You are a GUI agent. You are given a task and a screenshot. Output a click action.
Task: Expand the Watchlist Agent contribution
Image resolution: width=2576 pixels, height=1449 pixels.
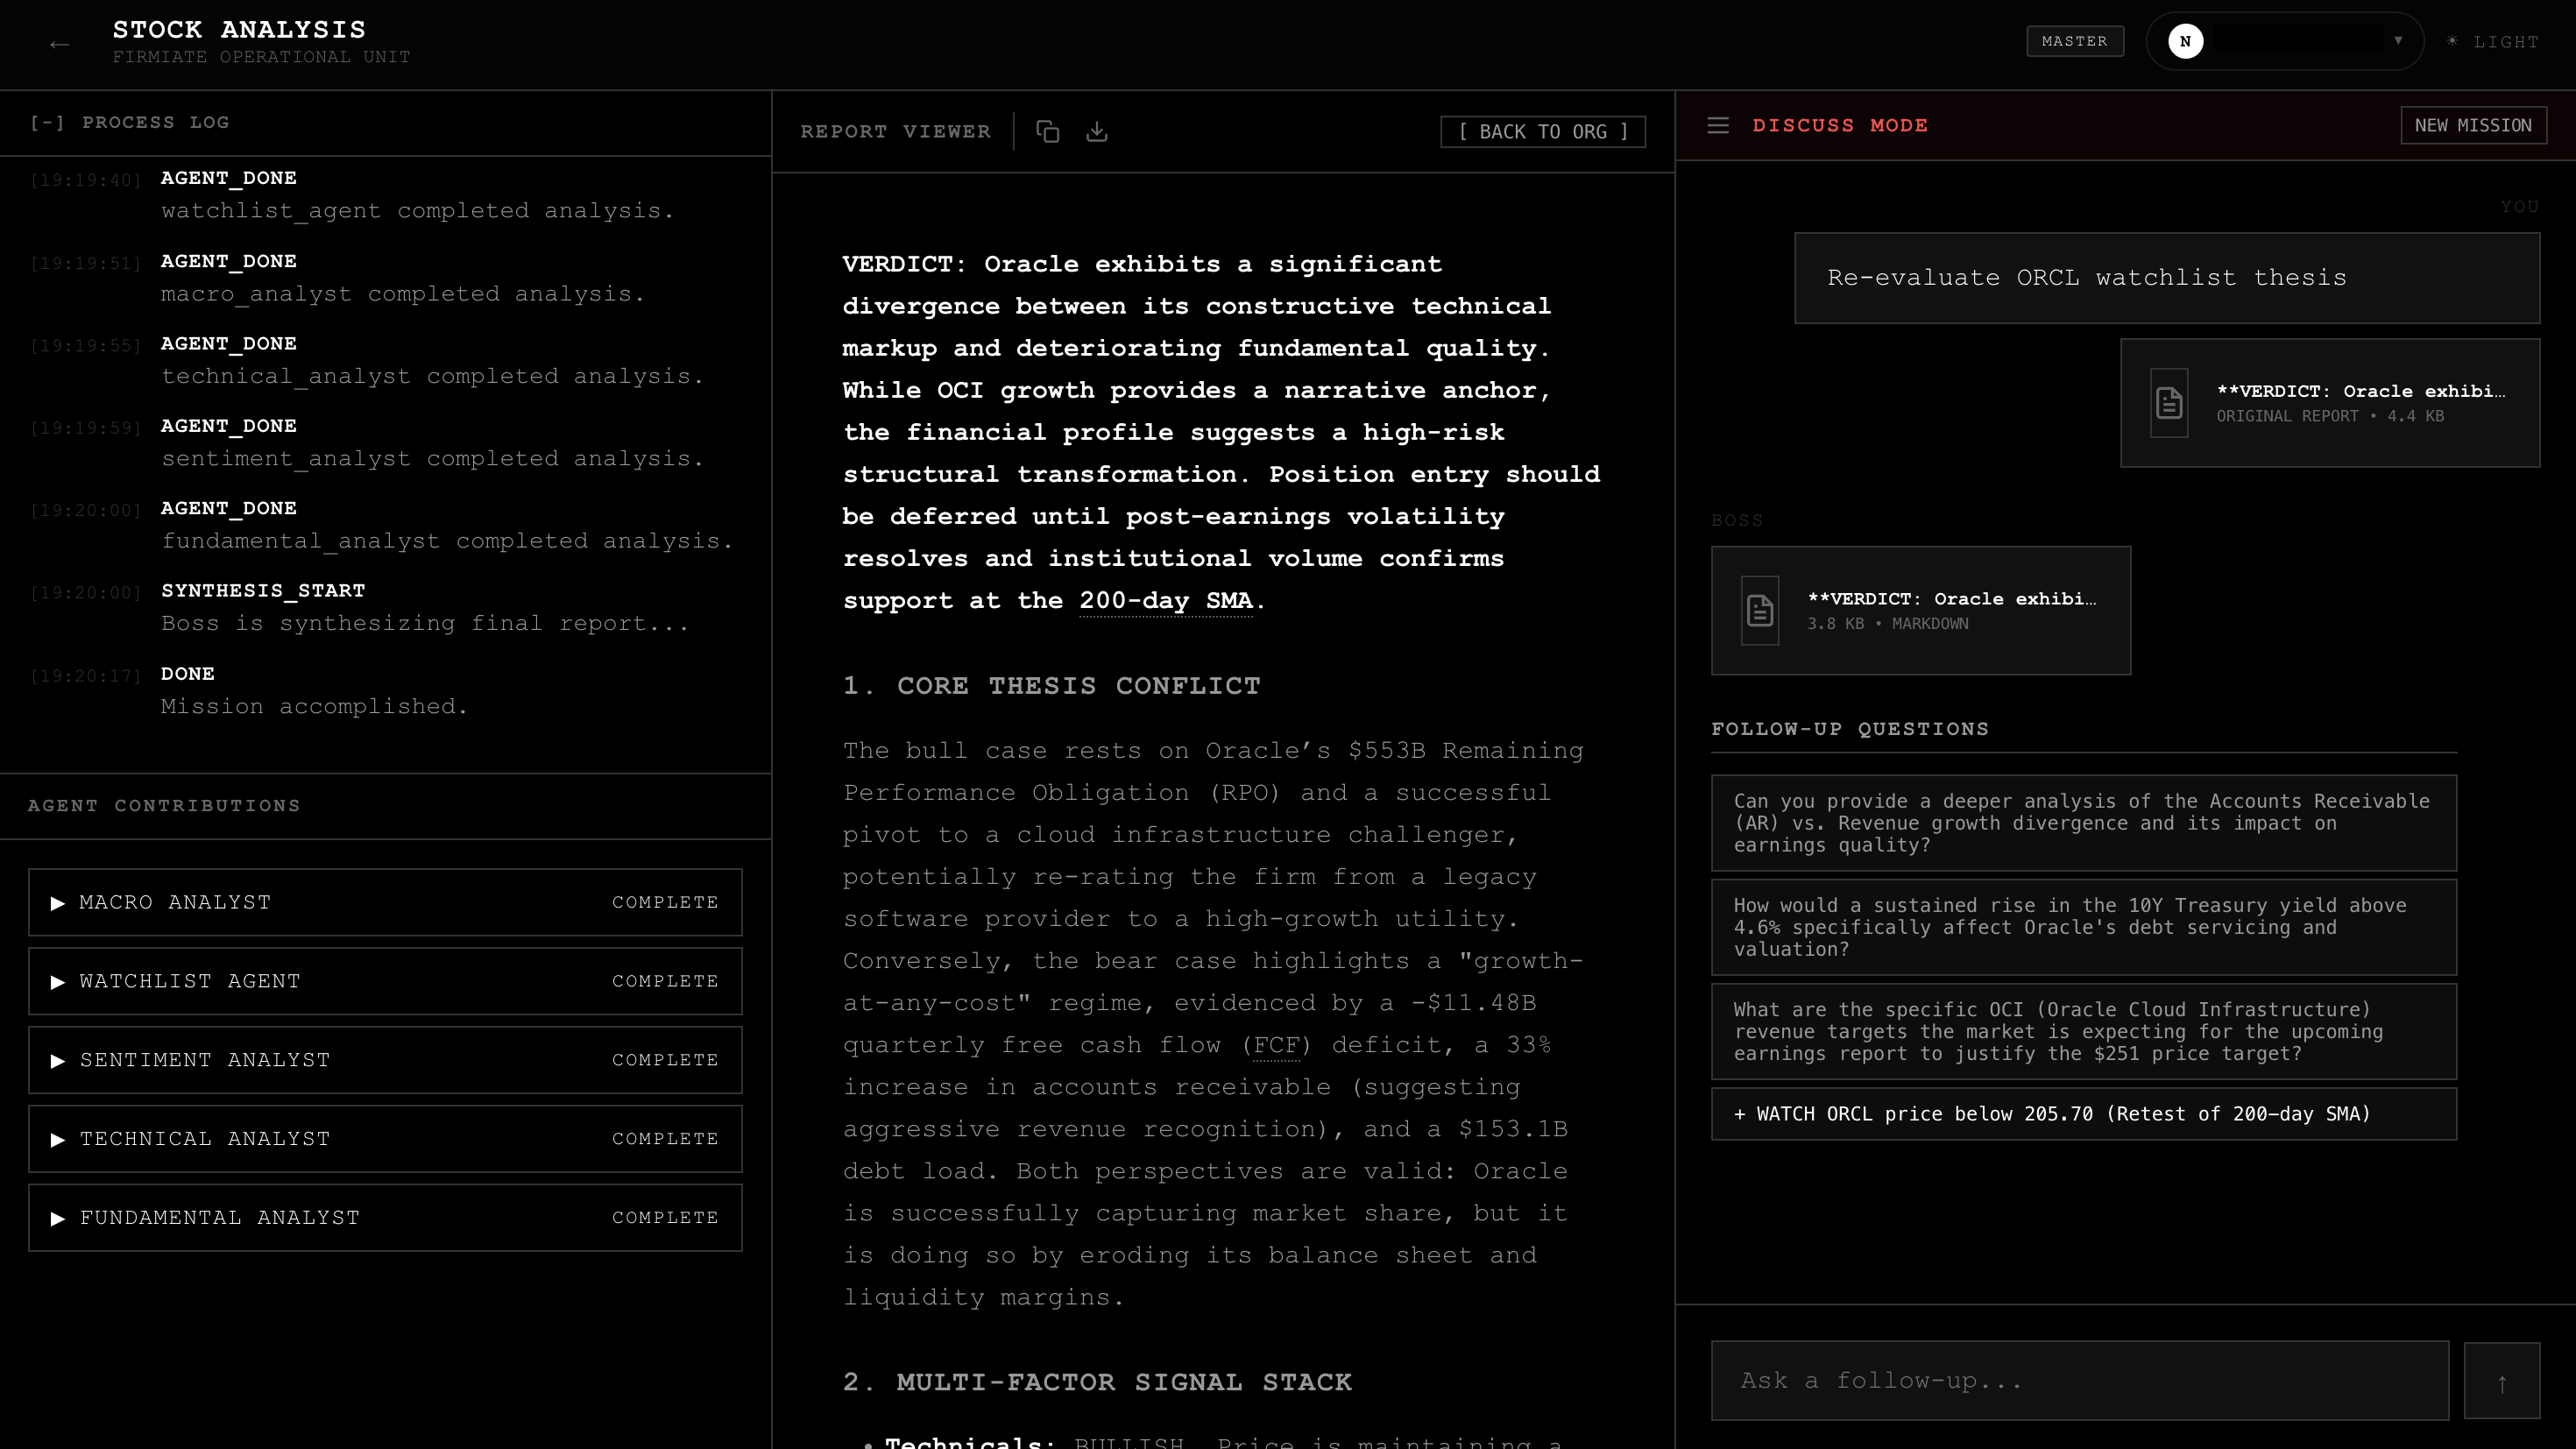point(385,981)
